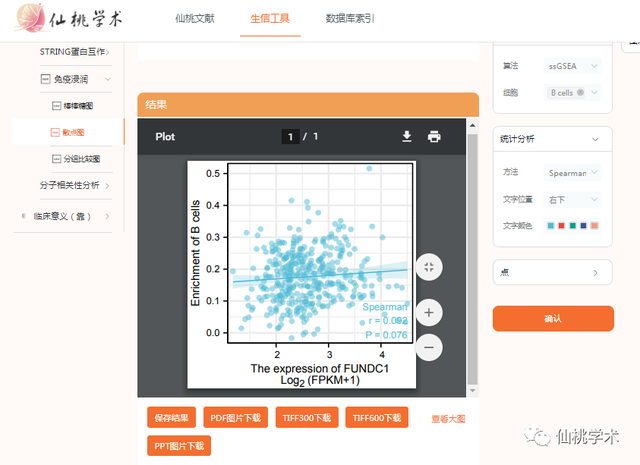The width and height of the screenshot is (640, 465).
Task: Pick the green text color swatch
Action: [573, 226]
